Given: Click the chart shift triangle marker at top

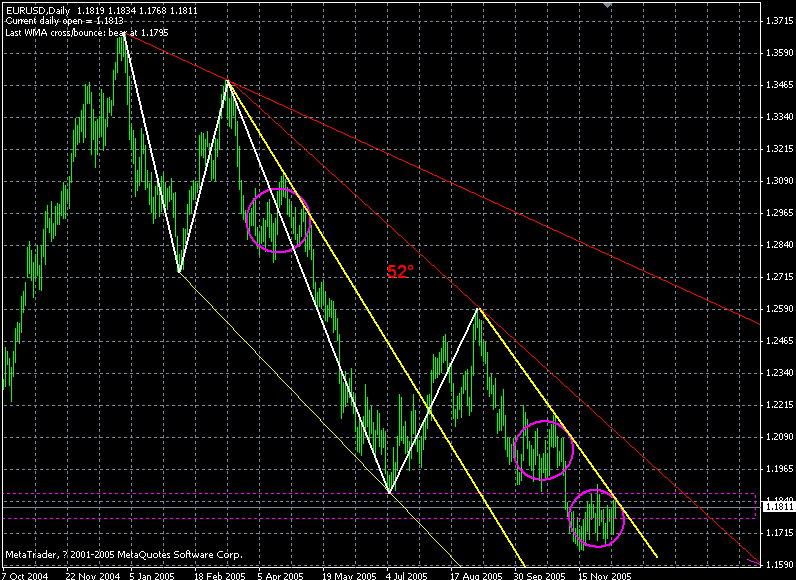Looking at the screenshot, I should coord(607,5).
